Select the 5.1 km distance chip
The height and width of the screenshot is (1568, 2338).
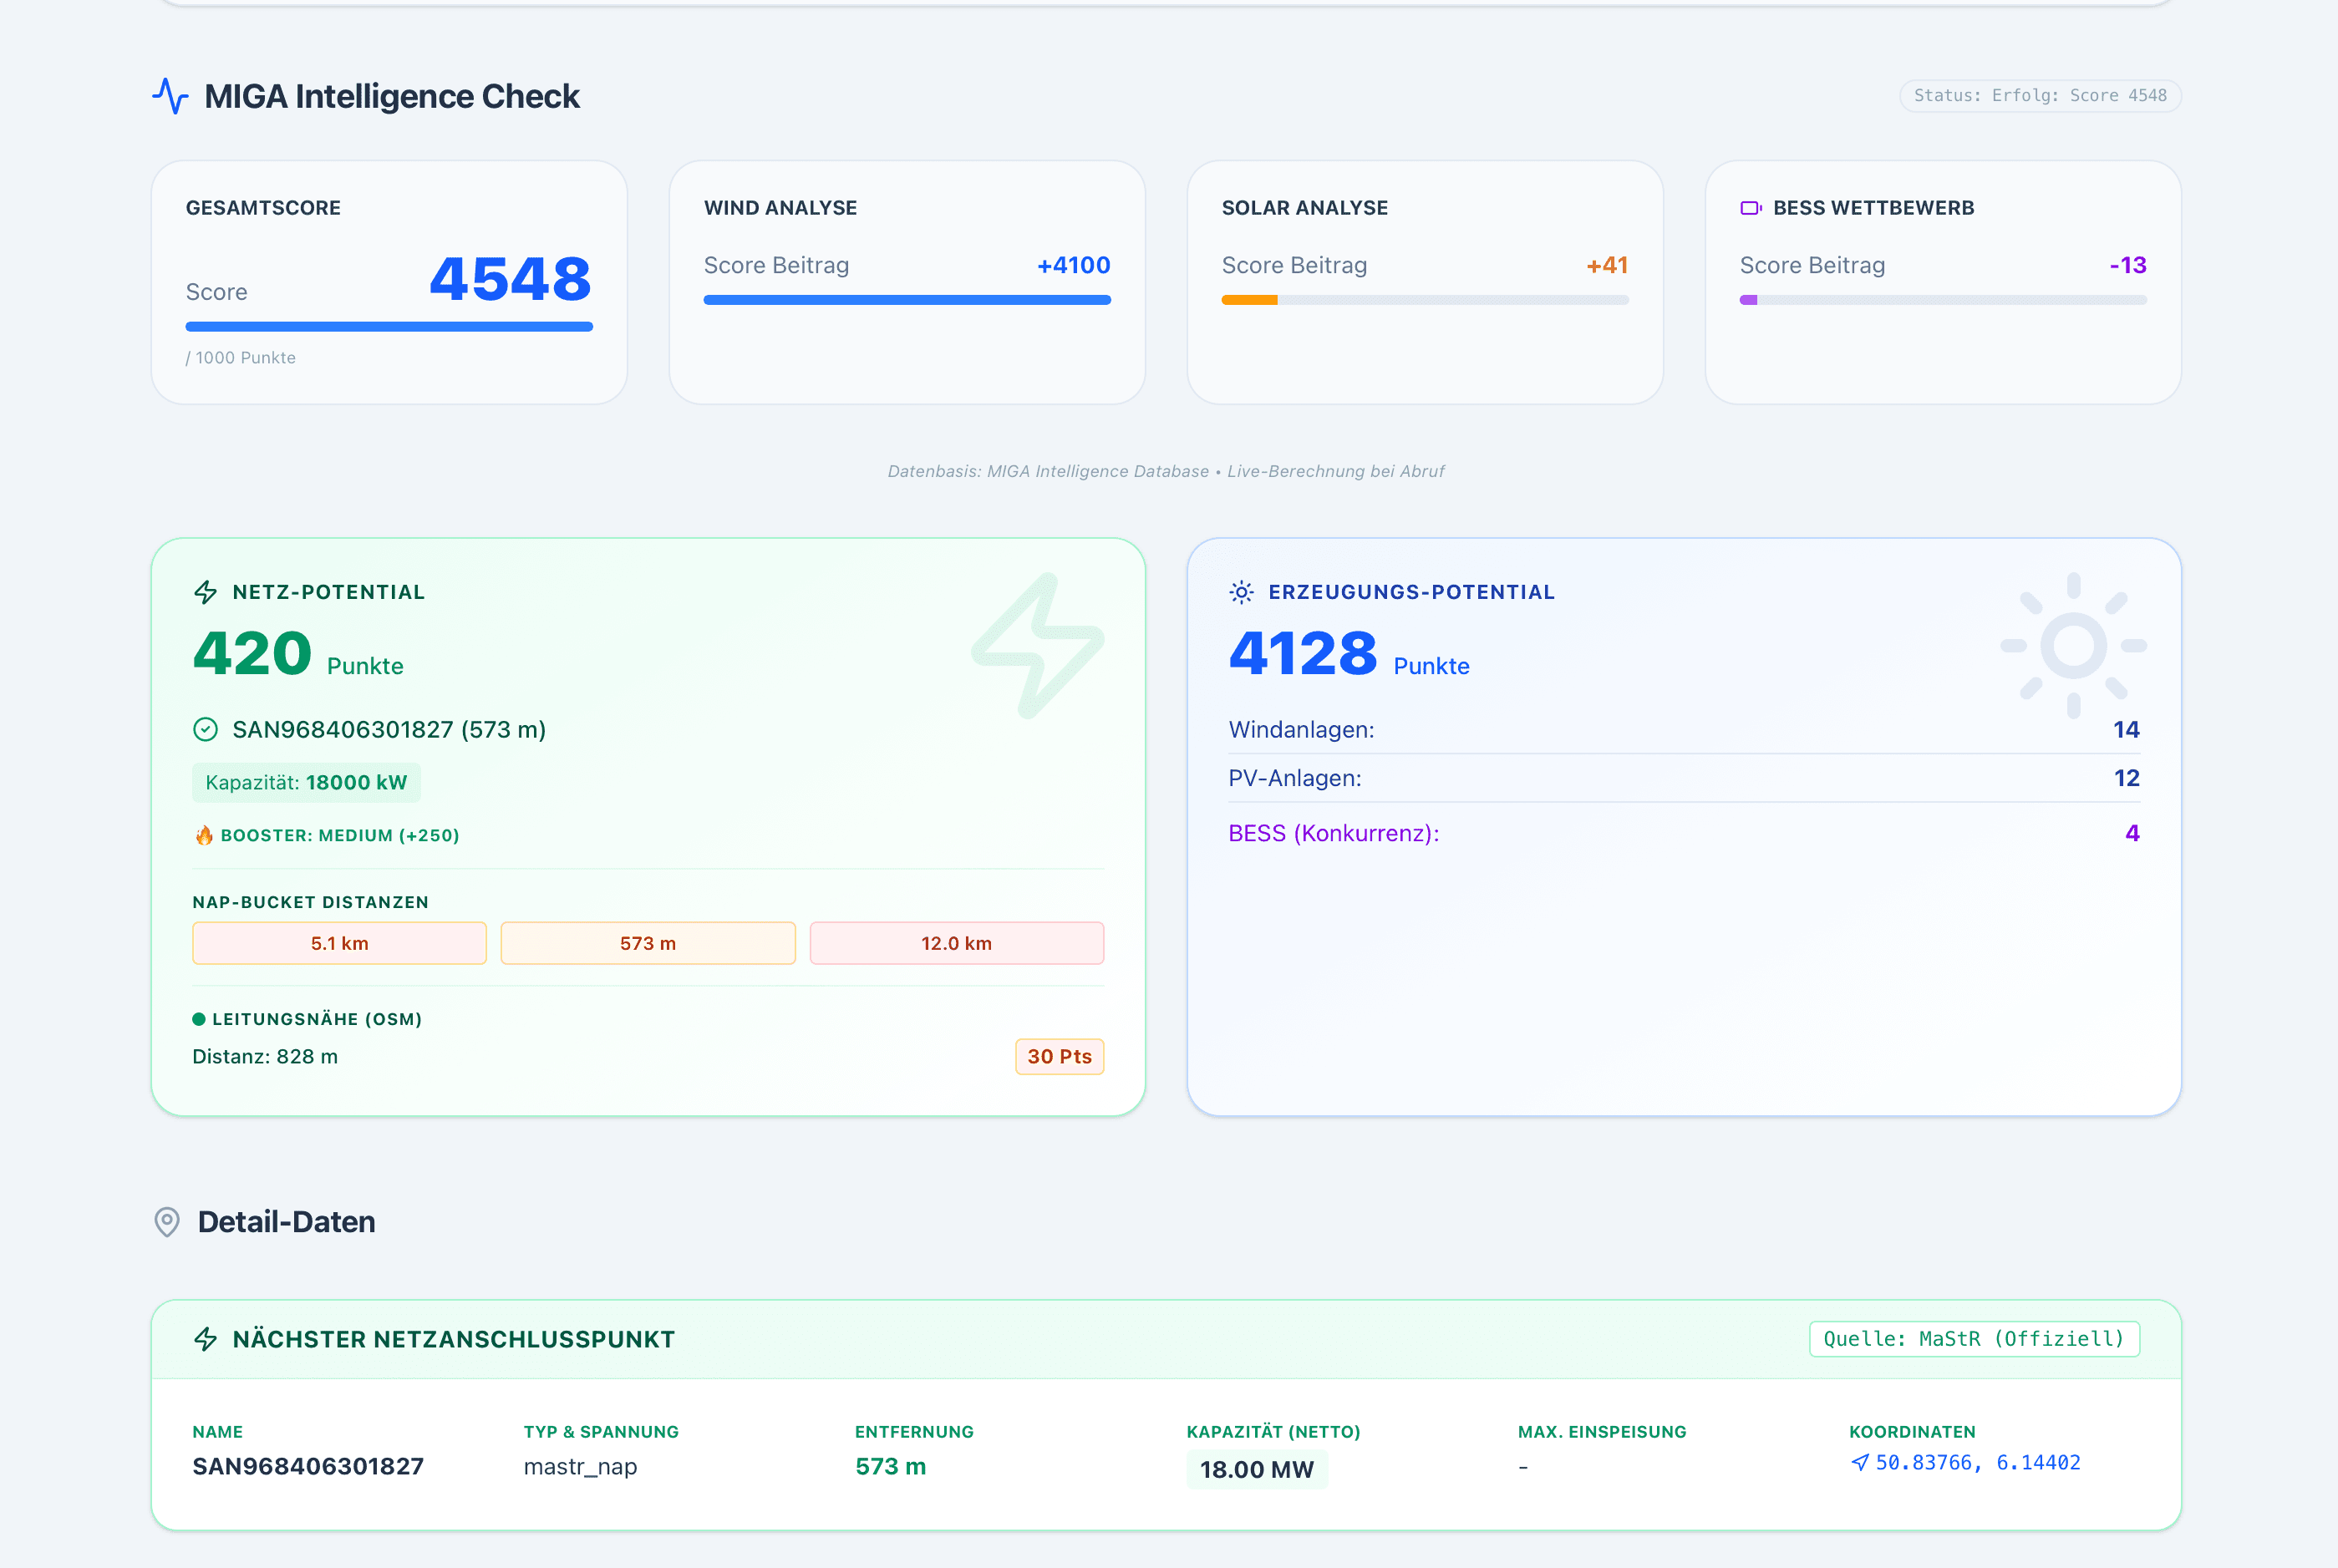pyautogui.click(x=339, y=942)
